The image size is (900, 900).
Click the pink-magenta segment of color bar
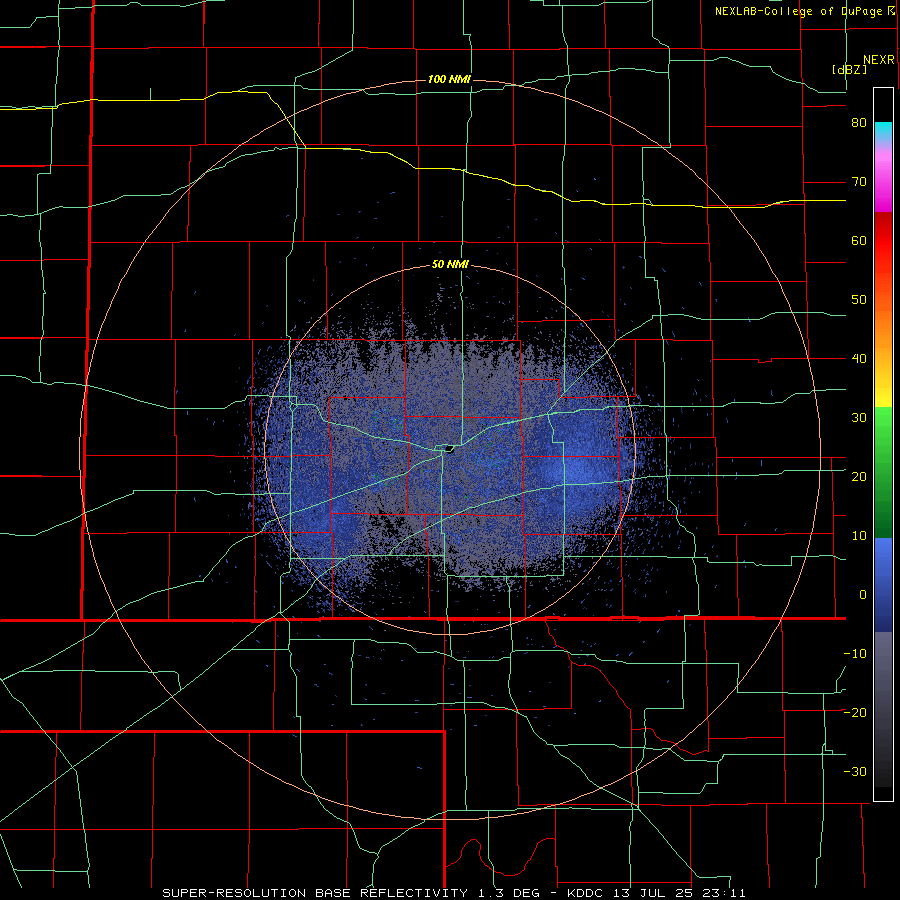(883, 177)
